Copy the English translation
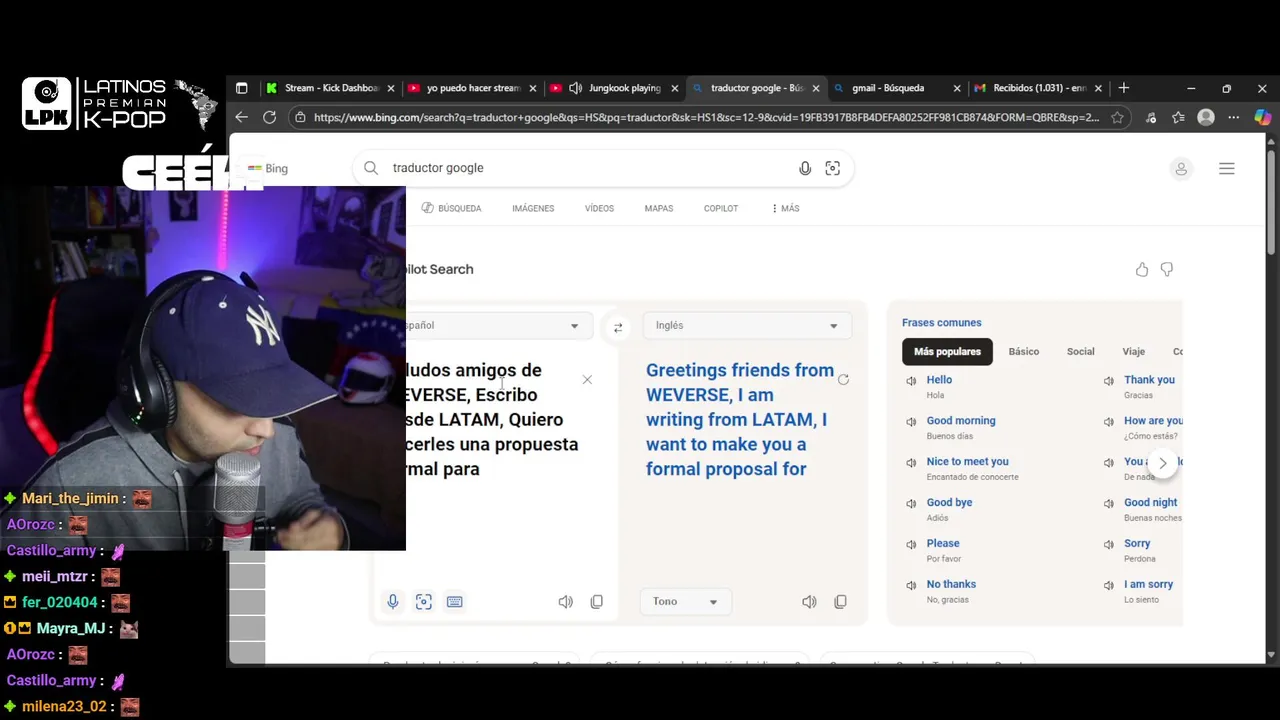Image resolution: width=1280 pixels, height=720 pixels. pos(840,601)
